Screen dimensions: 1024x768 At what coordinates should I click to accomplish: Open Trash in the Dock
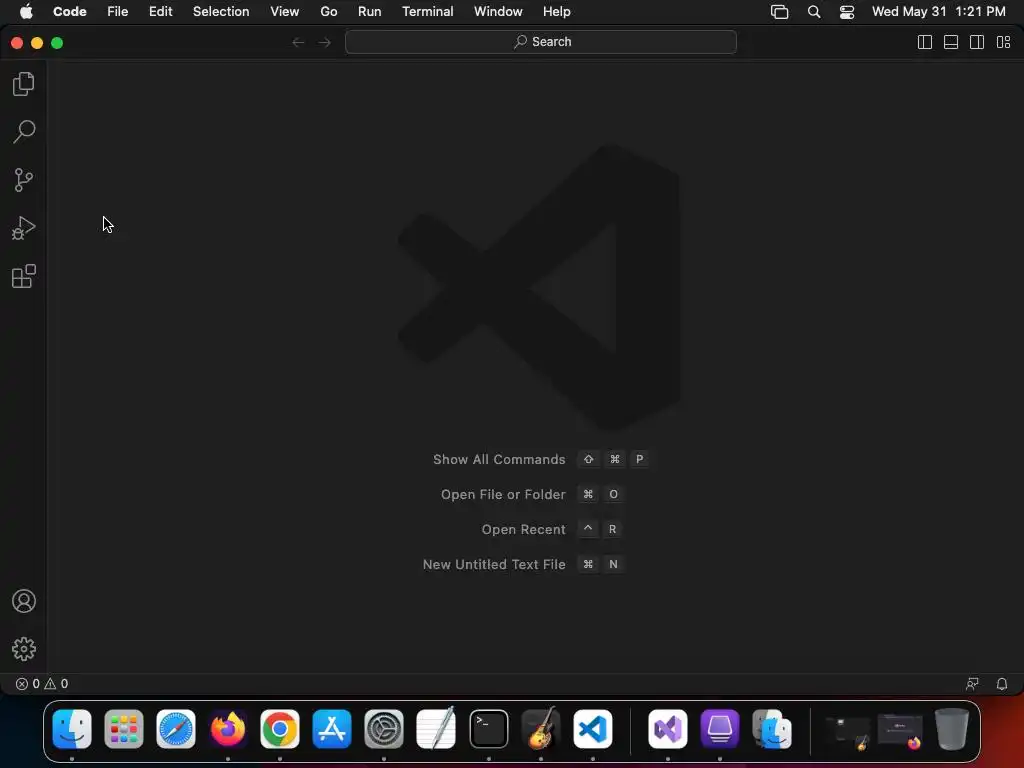(x=952, y=729)
